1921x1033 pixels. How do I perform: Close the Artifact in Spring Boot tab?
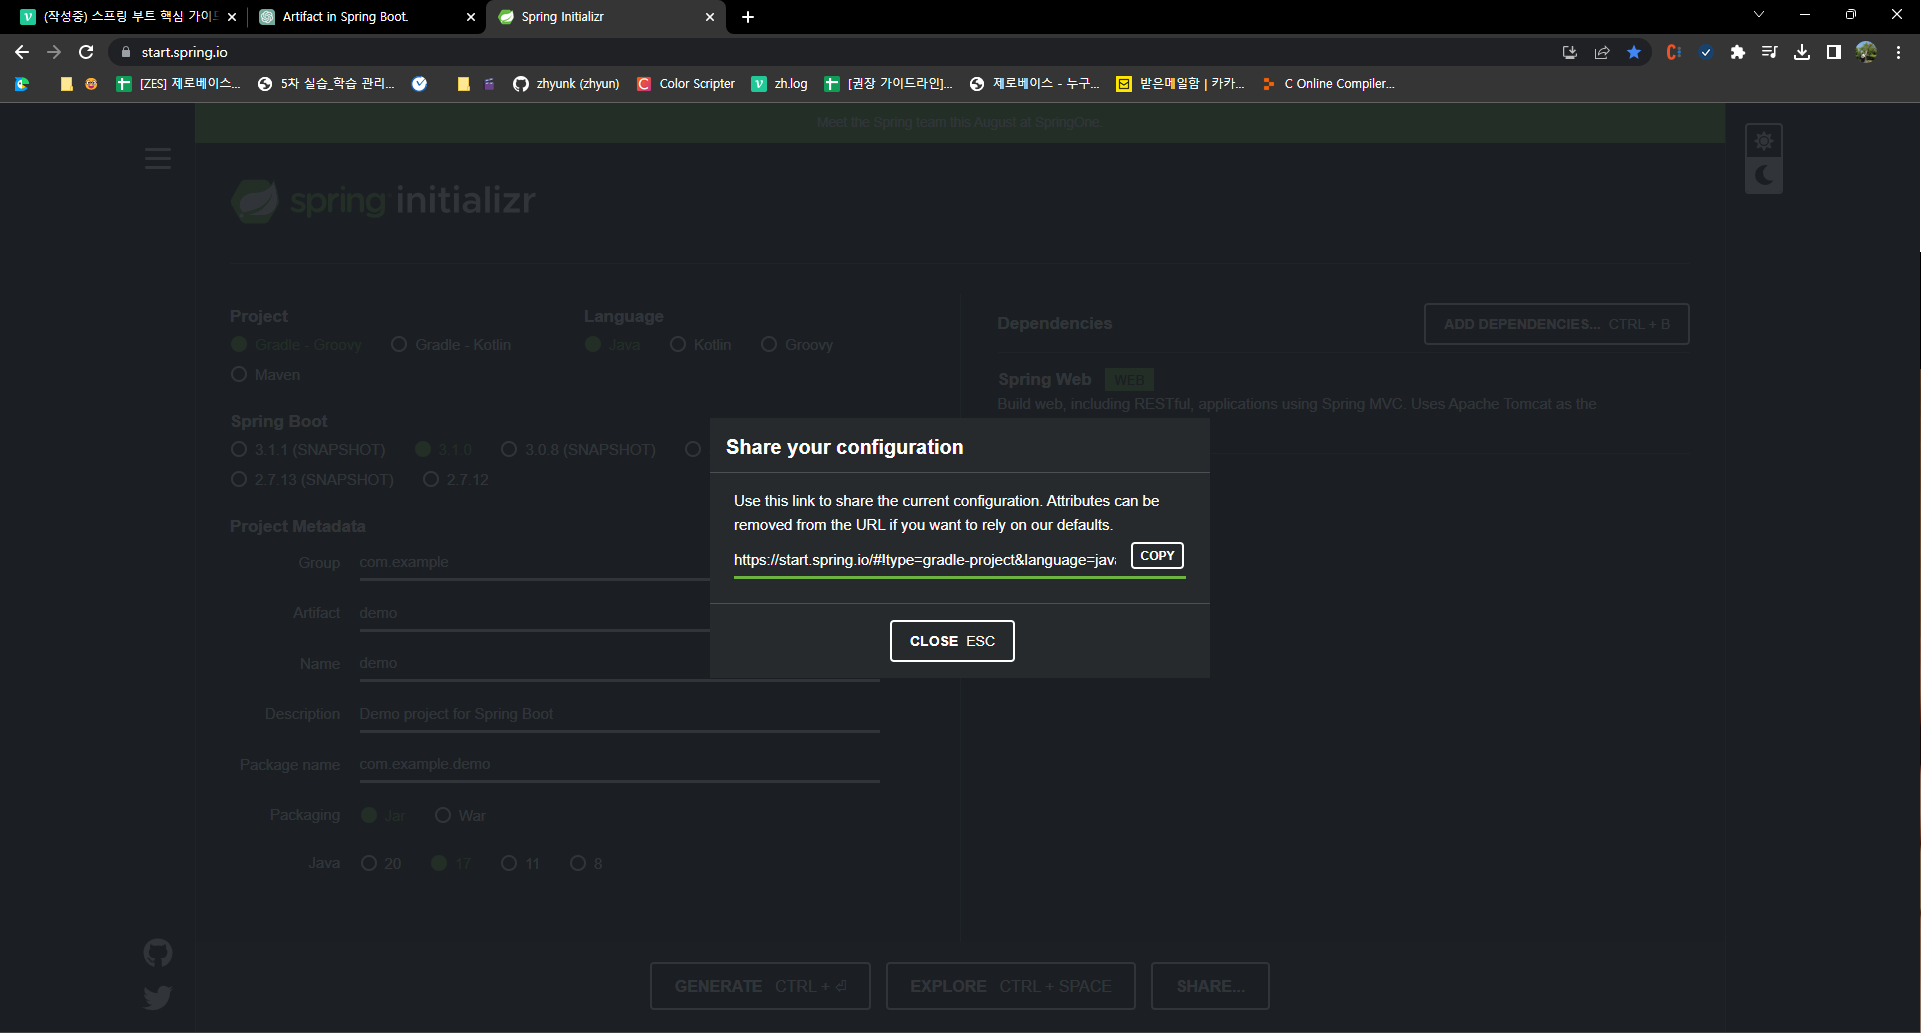[471, 17]
